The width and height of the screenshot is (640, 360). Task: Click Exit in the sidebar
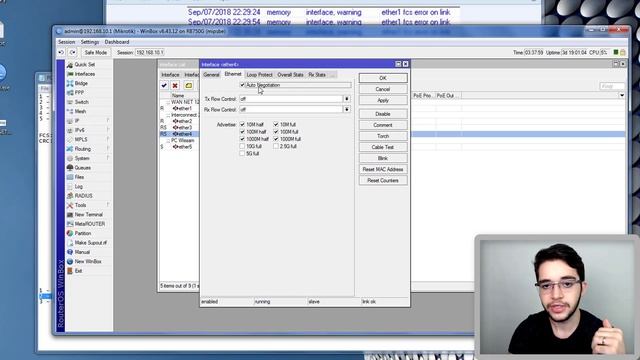pyautogui.click(x=78, y=271)
